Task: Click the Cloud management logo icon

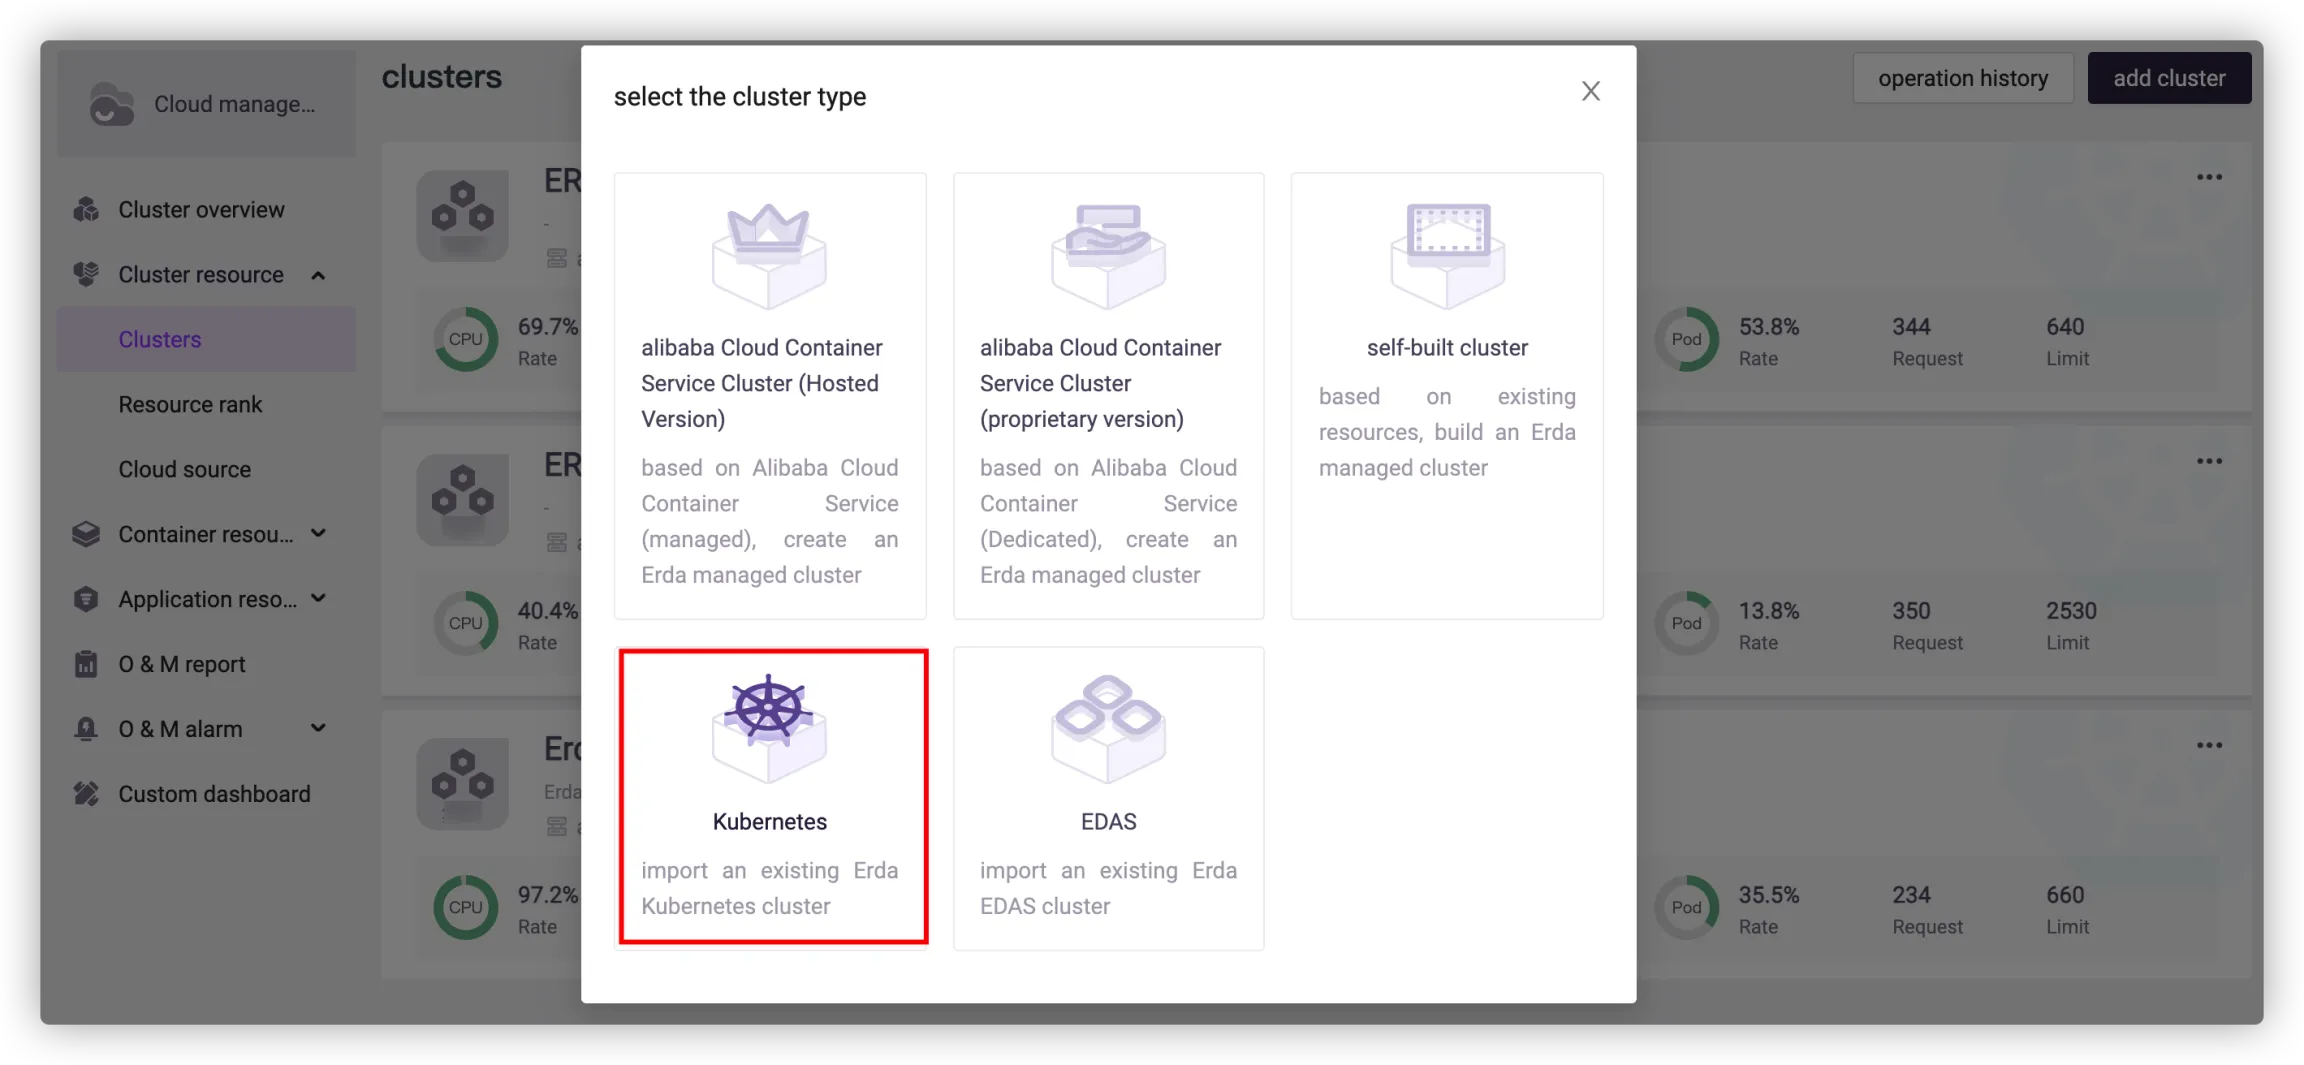Action: (111, 104)
